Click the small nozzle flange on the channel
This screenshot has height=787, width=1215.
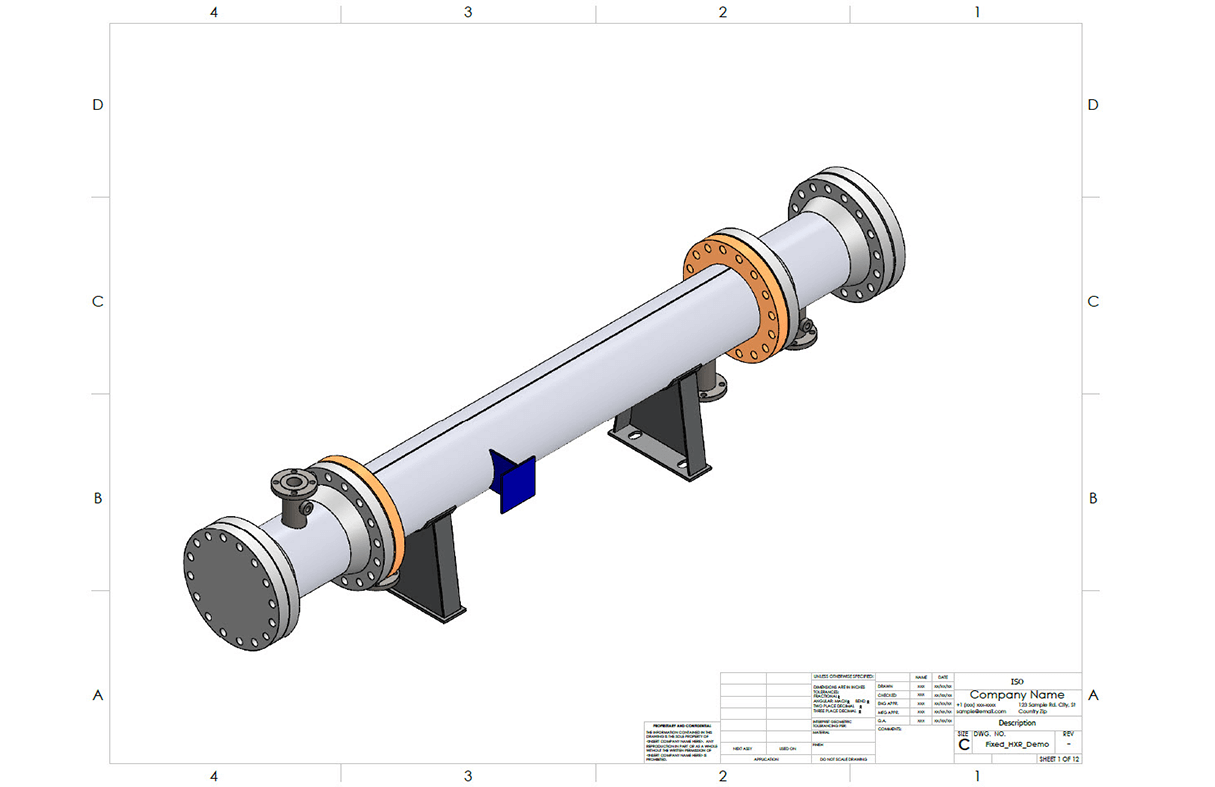point(293,483)
